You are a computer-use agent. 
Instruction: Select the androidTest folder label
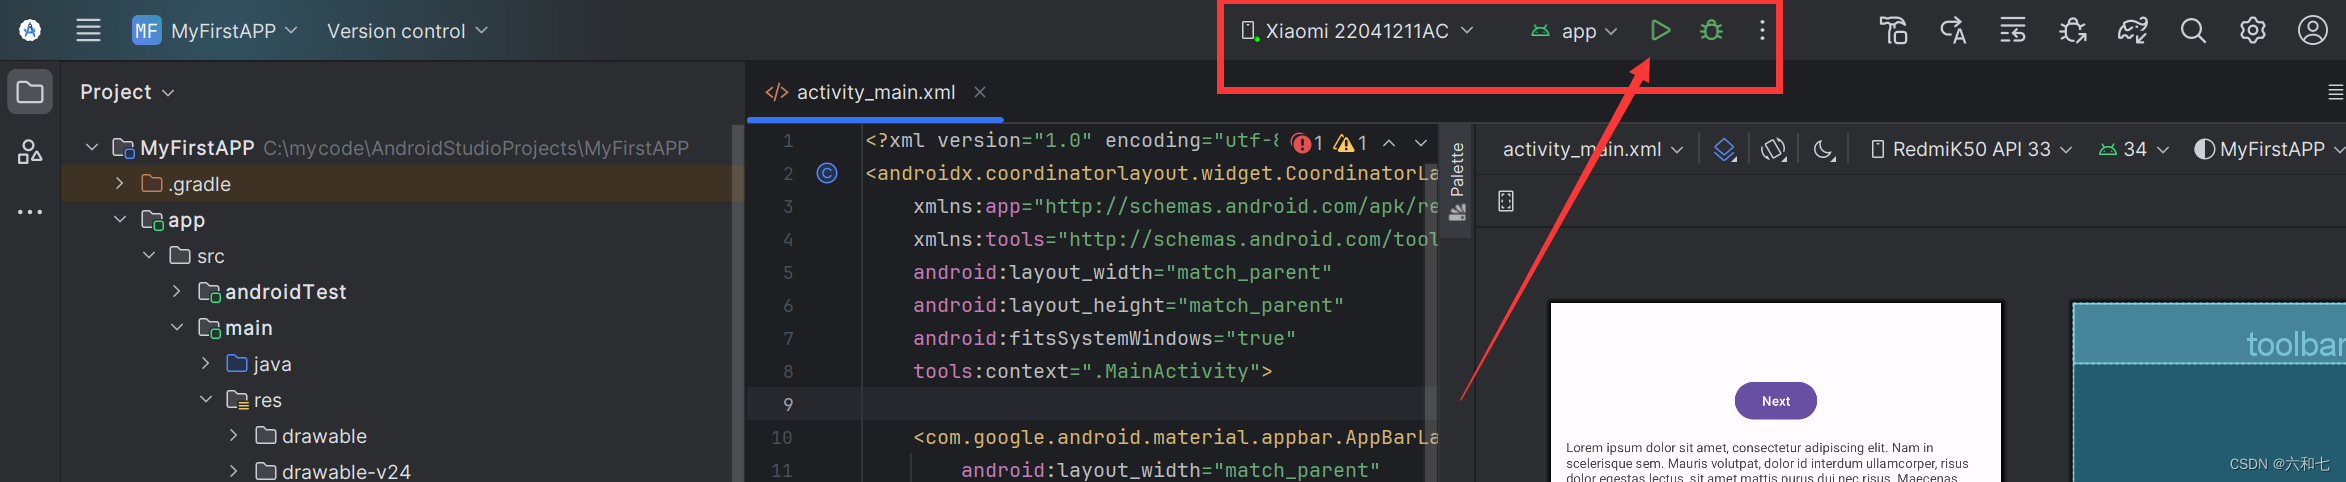(285, 292)
